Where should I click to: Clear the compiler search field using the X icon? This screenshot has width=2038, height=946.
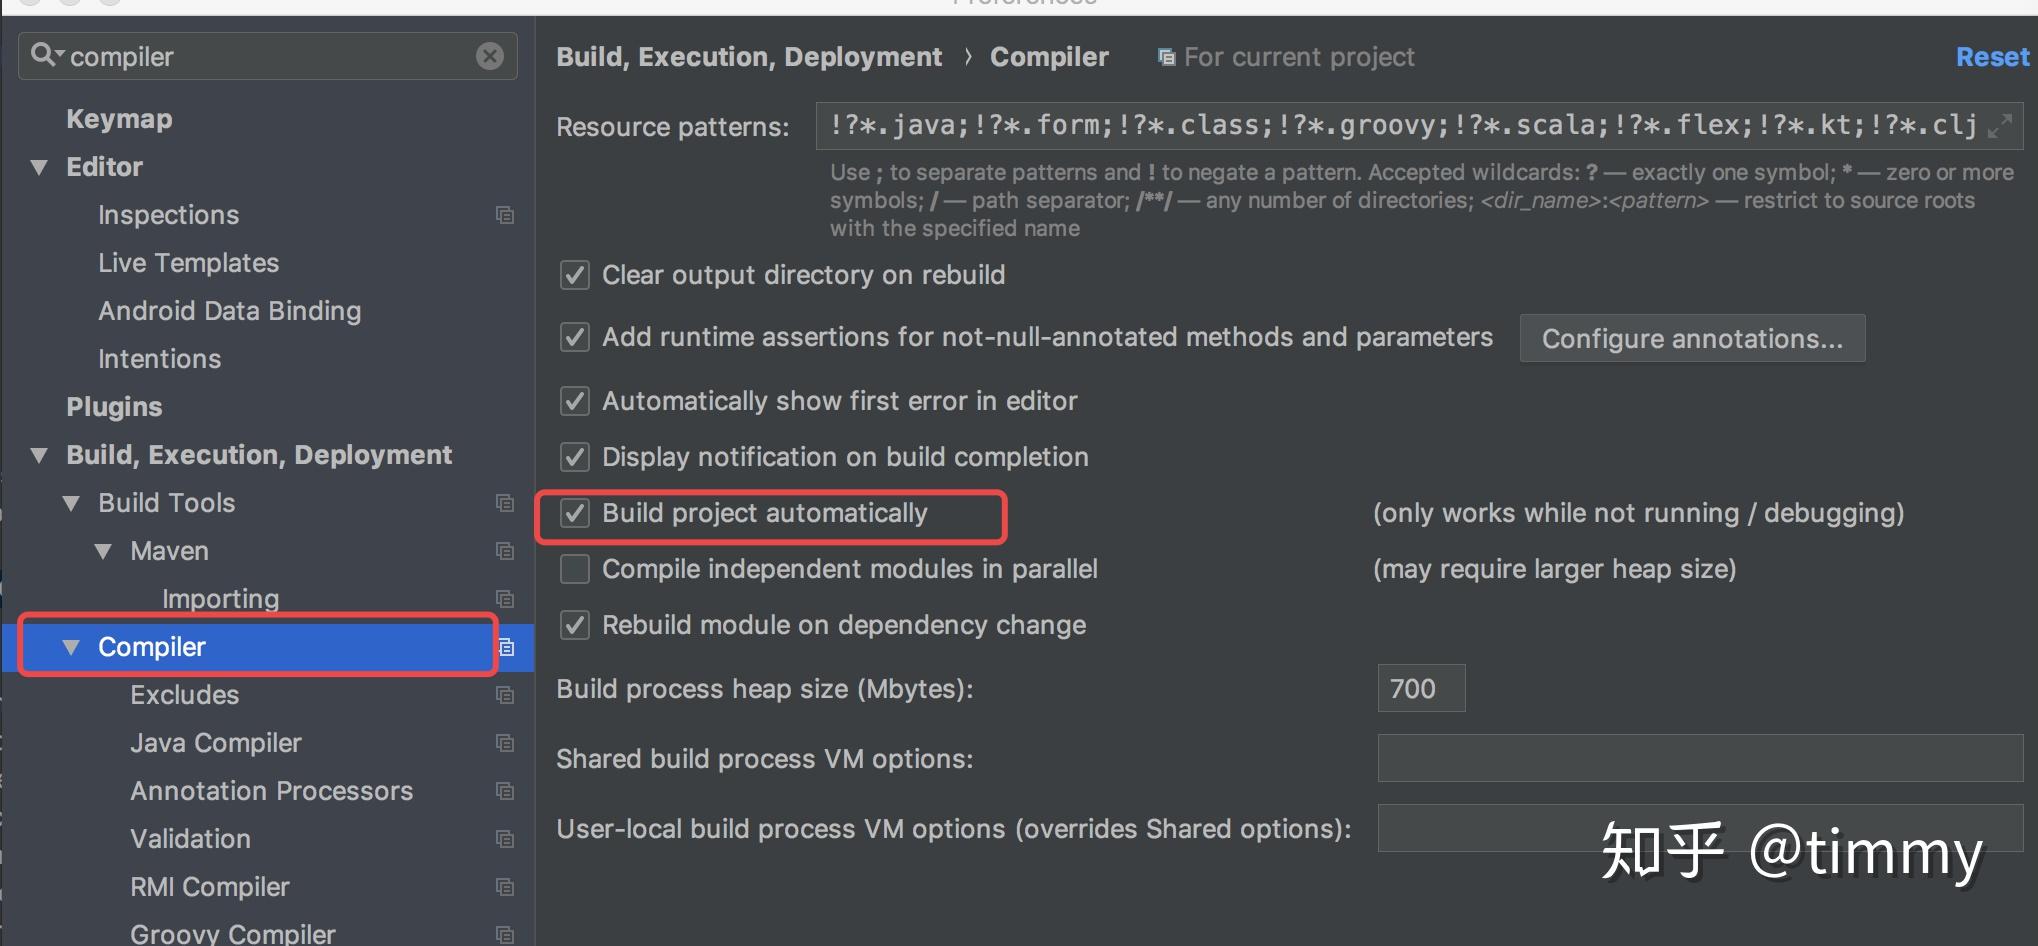[x=489, y=55]
